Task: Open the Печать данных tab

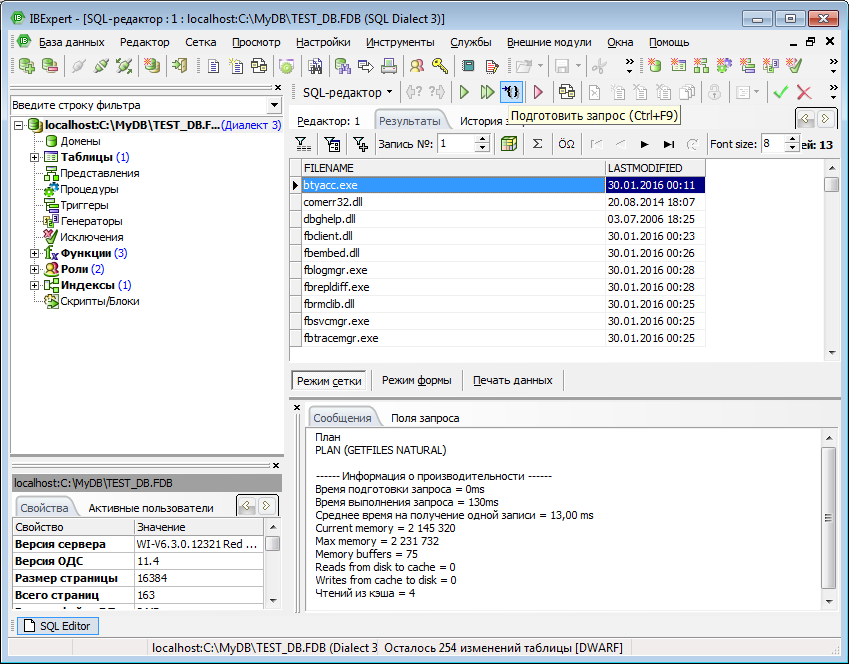Action: pos(513,380)
